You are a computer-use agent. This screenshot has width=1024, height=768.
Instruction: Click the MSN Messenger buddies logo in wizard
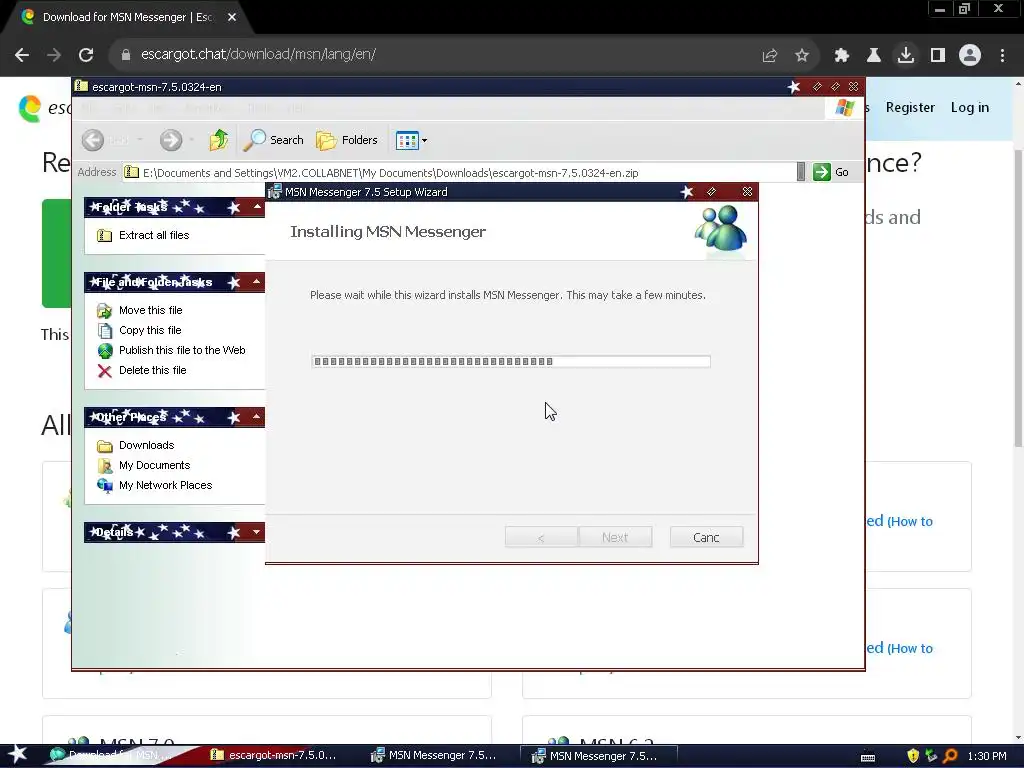[721, 229]
